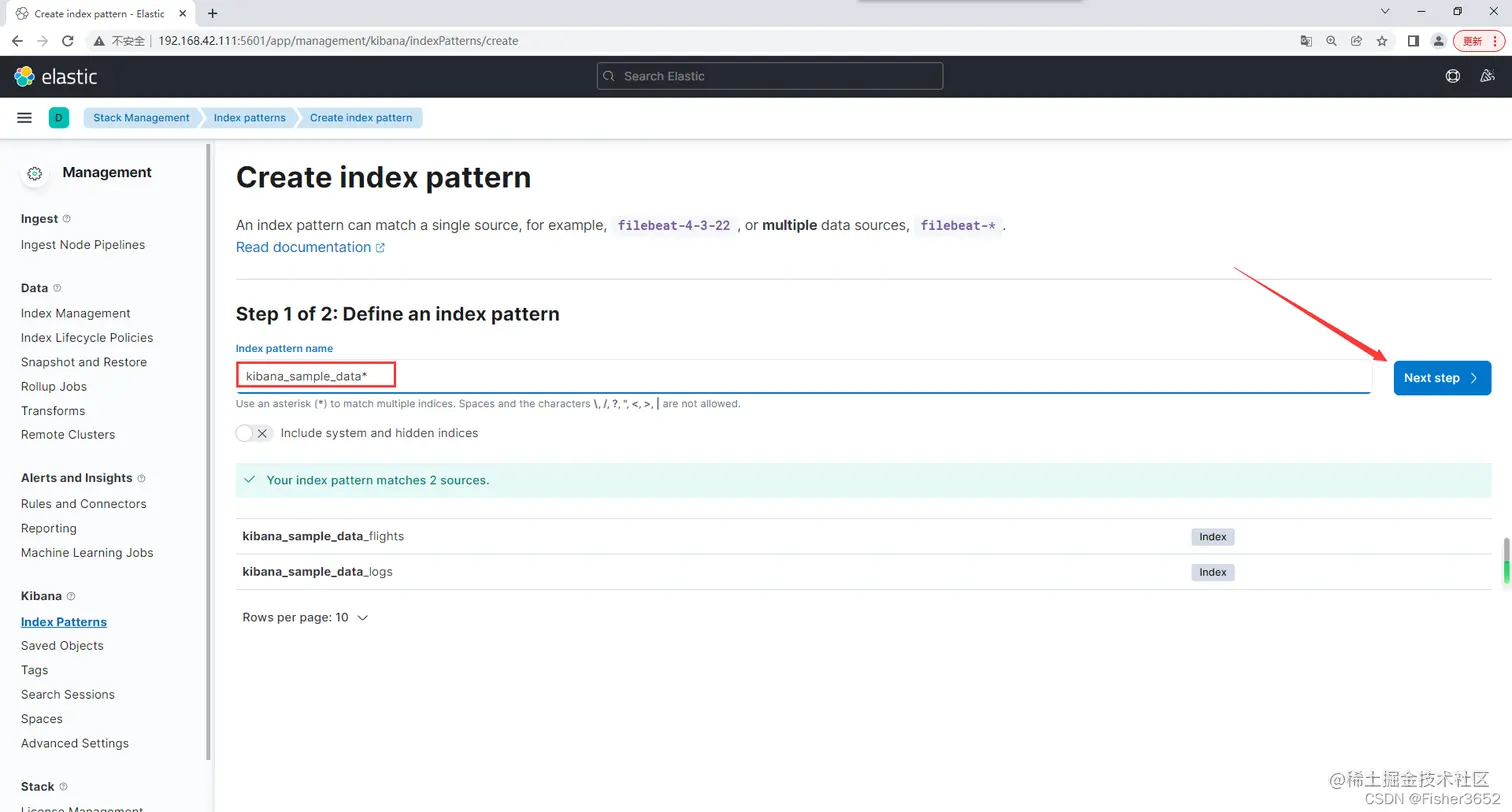Click the not-secure warning icon

tap(99, 41)
